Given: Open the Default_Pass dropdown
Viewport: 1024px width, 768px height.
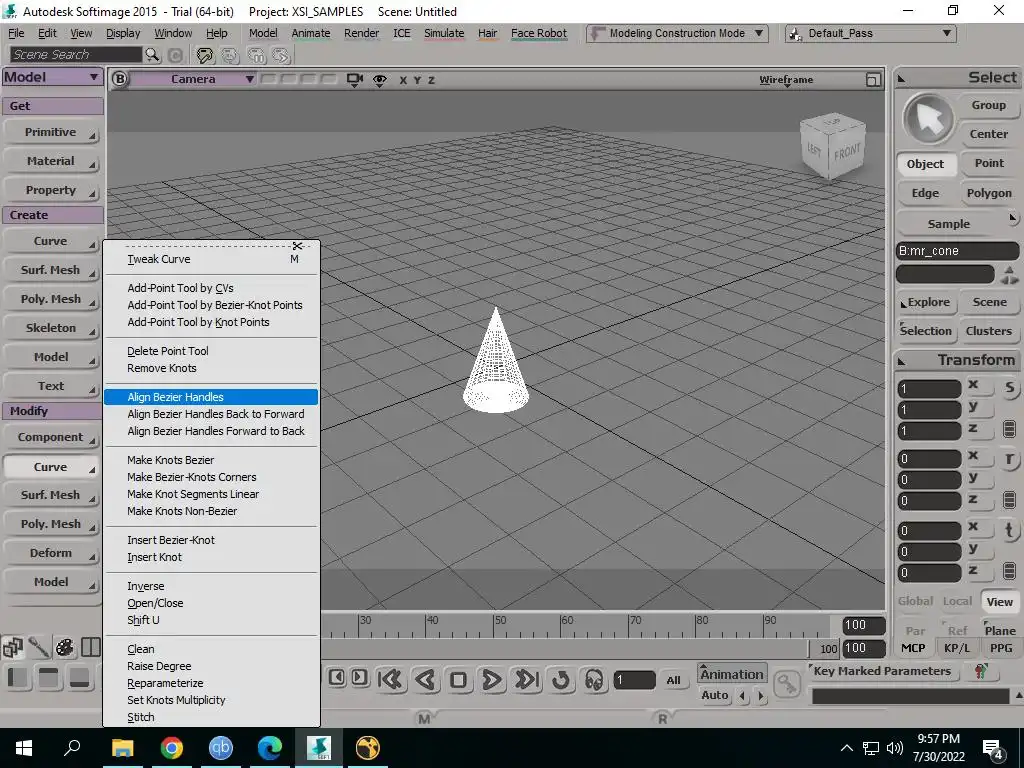Looking at the screenshot, I should (x=871, y=33).
